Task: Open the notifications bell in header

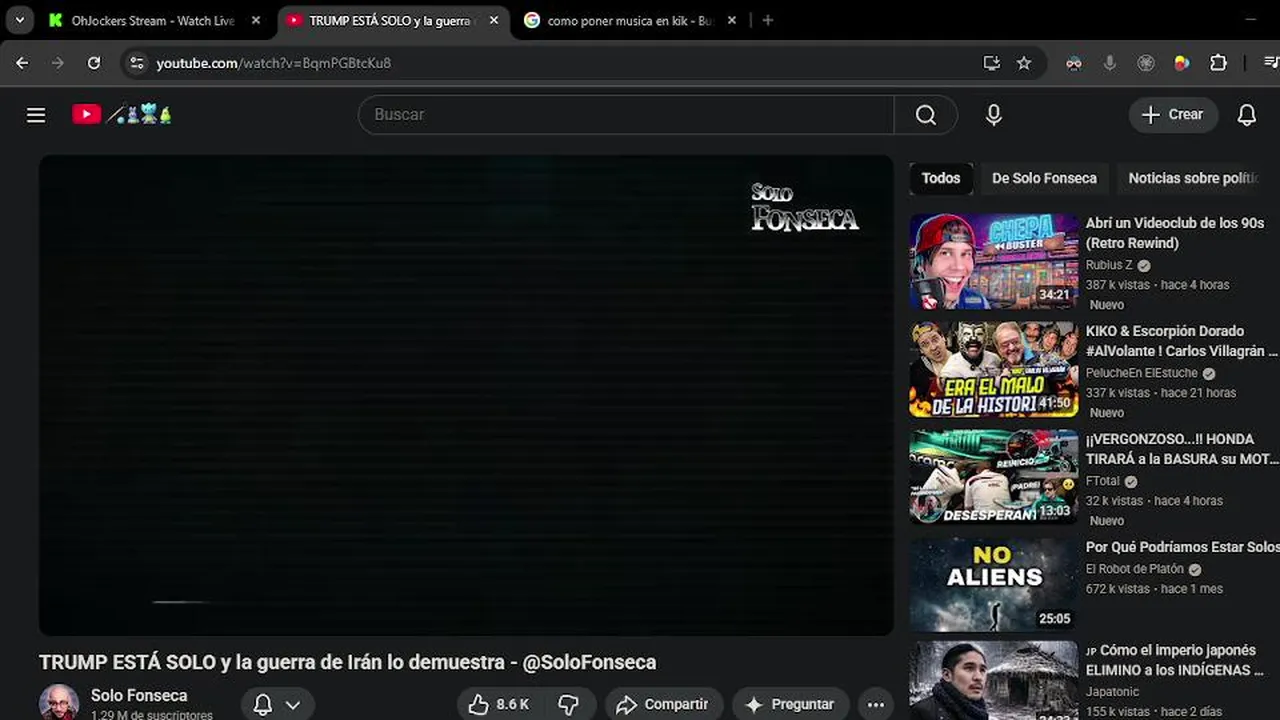Action: pos(1246,115)
